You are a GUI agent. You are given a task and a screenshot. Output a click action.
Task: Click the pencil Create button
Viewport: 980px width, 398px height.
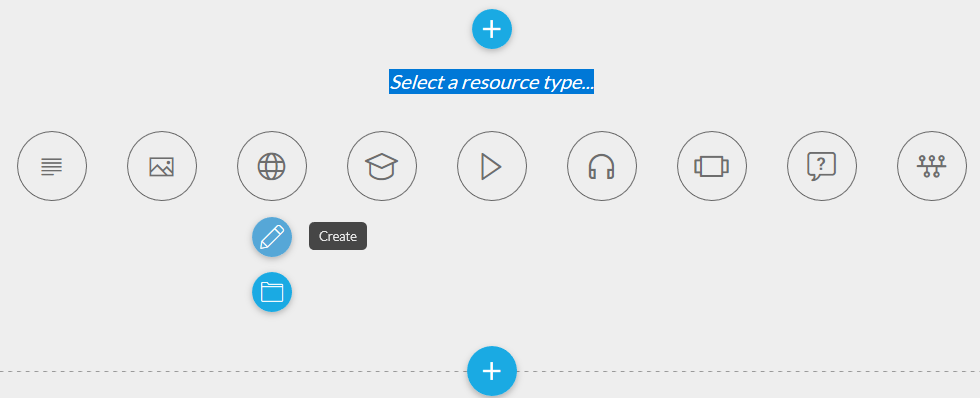(272, 237)
